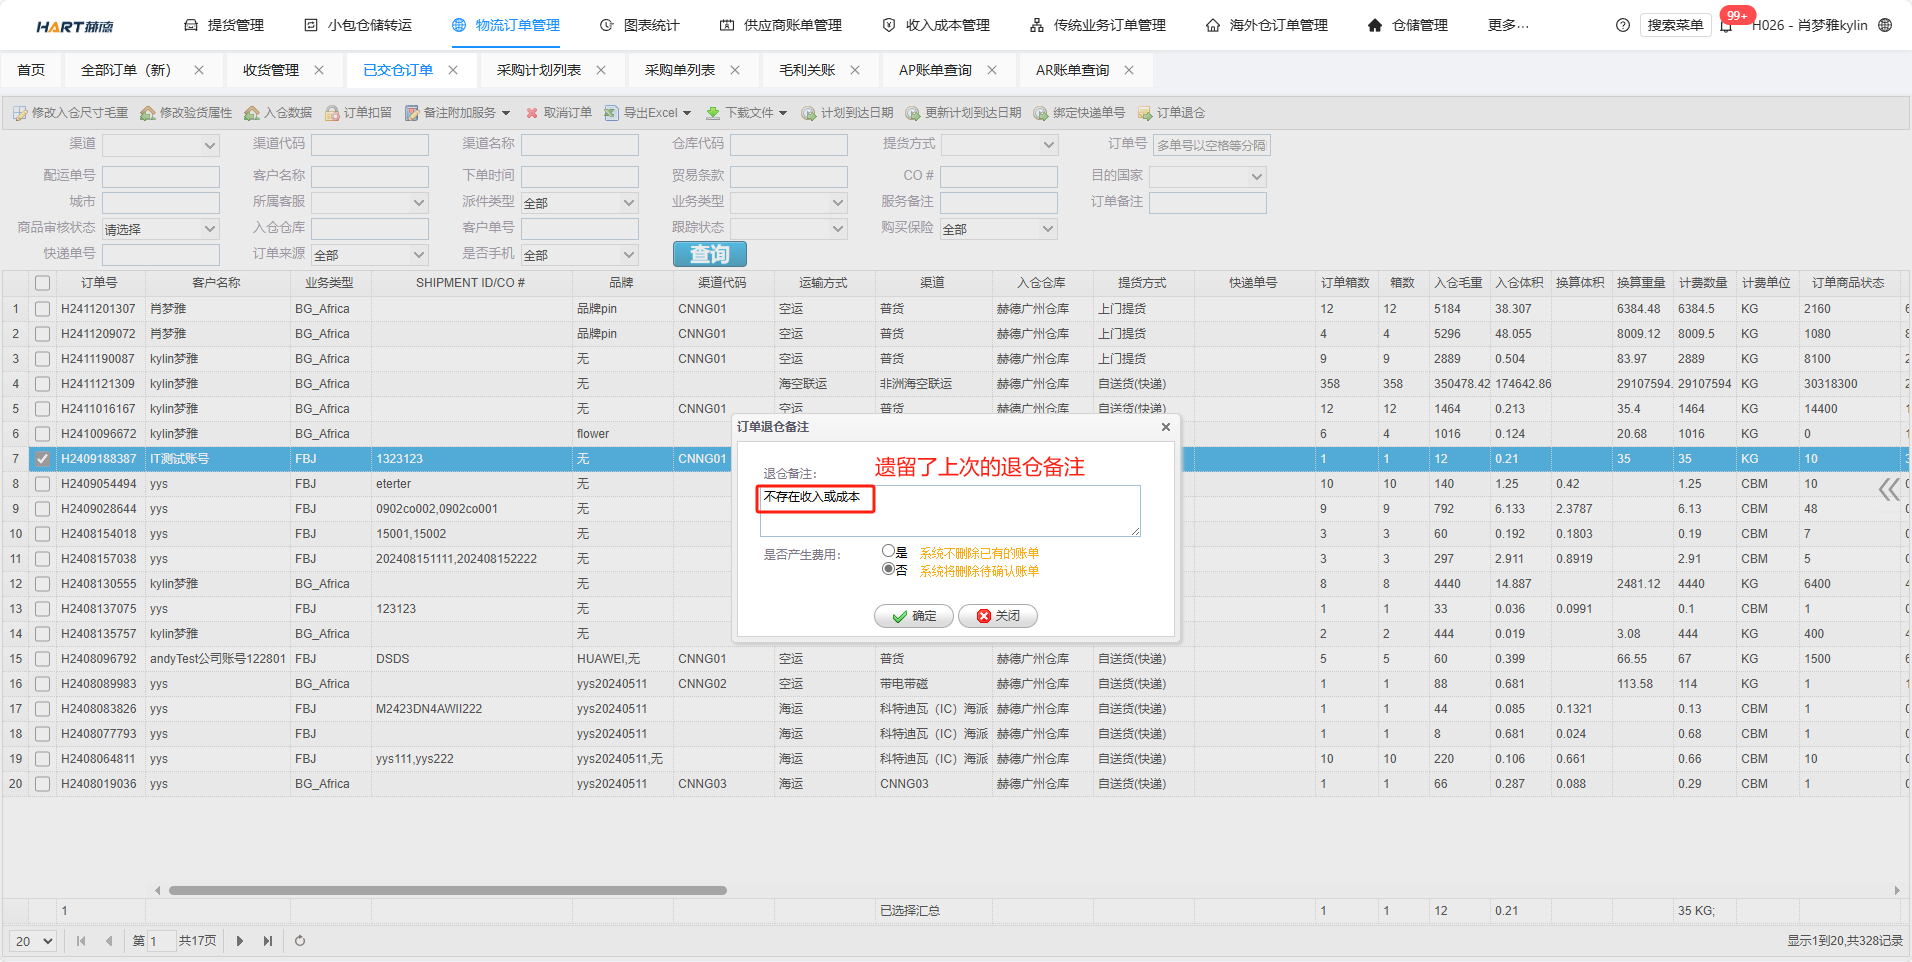Open the 供应商账单管理 menu

click(781, 25)
